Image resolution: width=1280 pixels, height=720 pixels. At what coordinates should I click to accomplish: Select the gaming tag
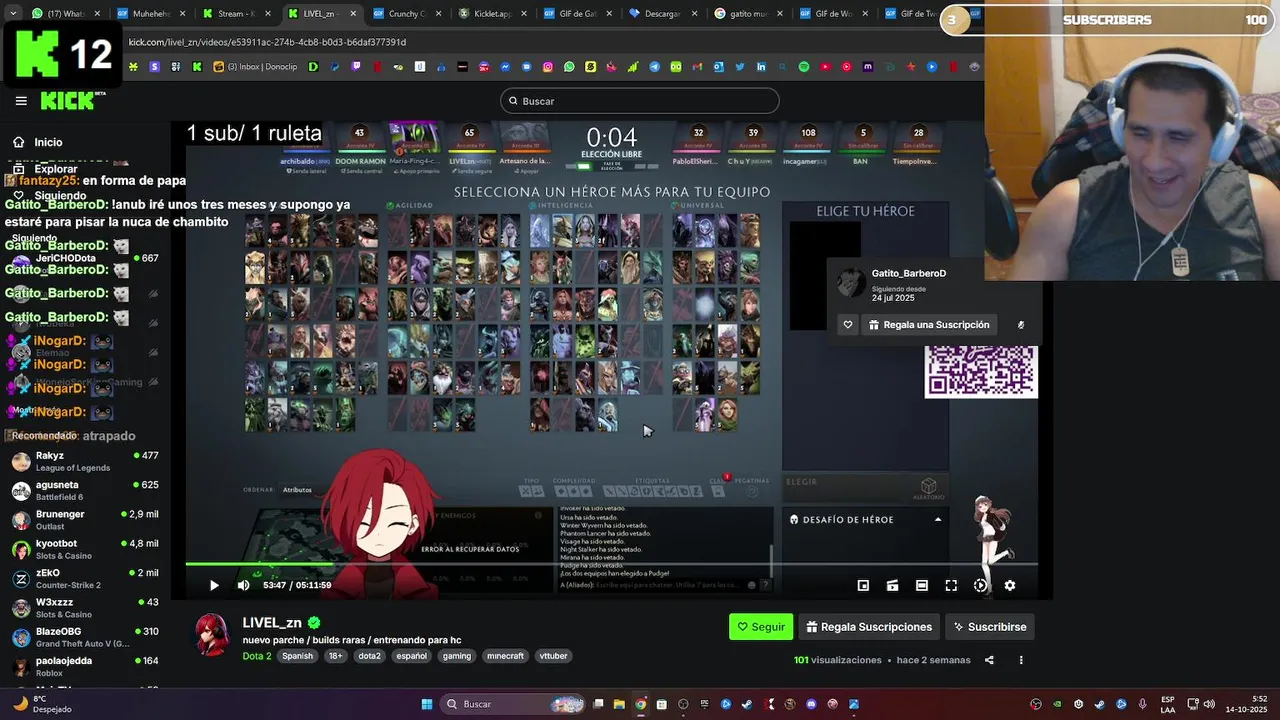[x=457, y=656]
